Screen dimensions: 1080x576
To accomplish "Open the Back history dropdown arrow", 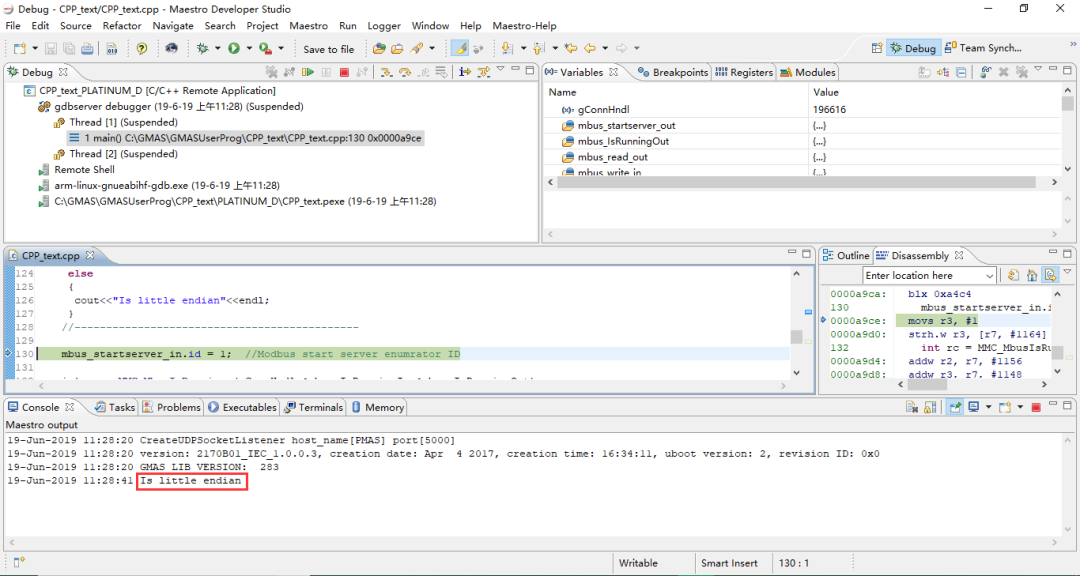I will coord(605,48).
